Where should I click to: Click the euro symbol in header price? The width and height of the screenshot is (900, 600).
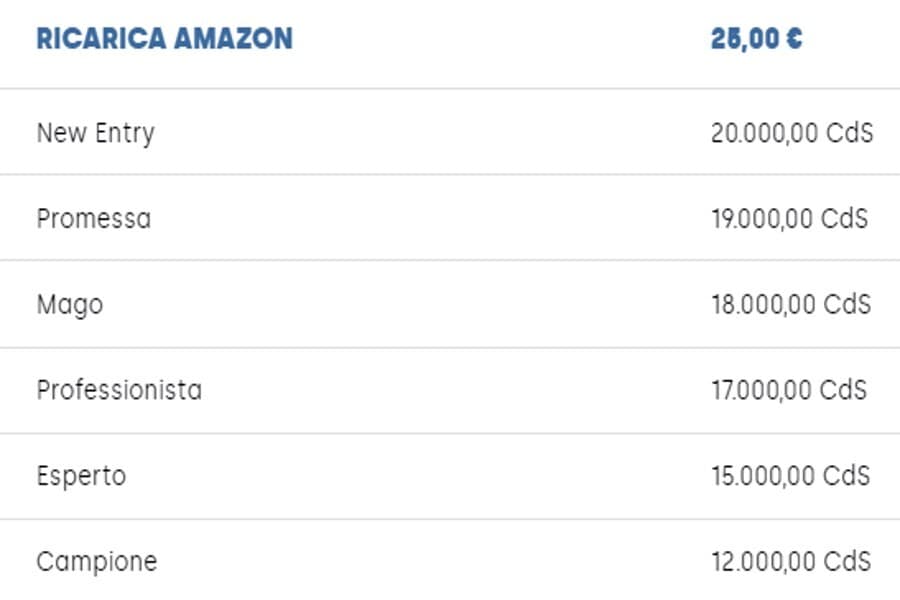tap(794, 38)
